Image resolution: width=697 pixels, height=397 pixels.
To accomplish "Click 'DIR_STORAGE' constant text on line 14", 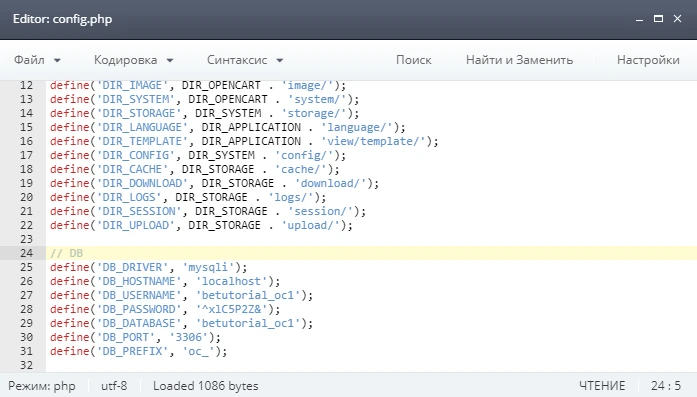I will point(139,113).
